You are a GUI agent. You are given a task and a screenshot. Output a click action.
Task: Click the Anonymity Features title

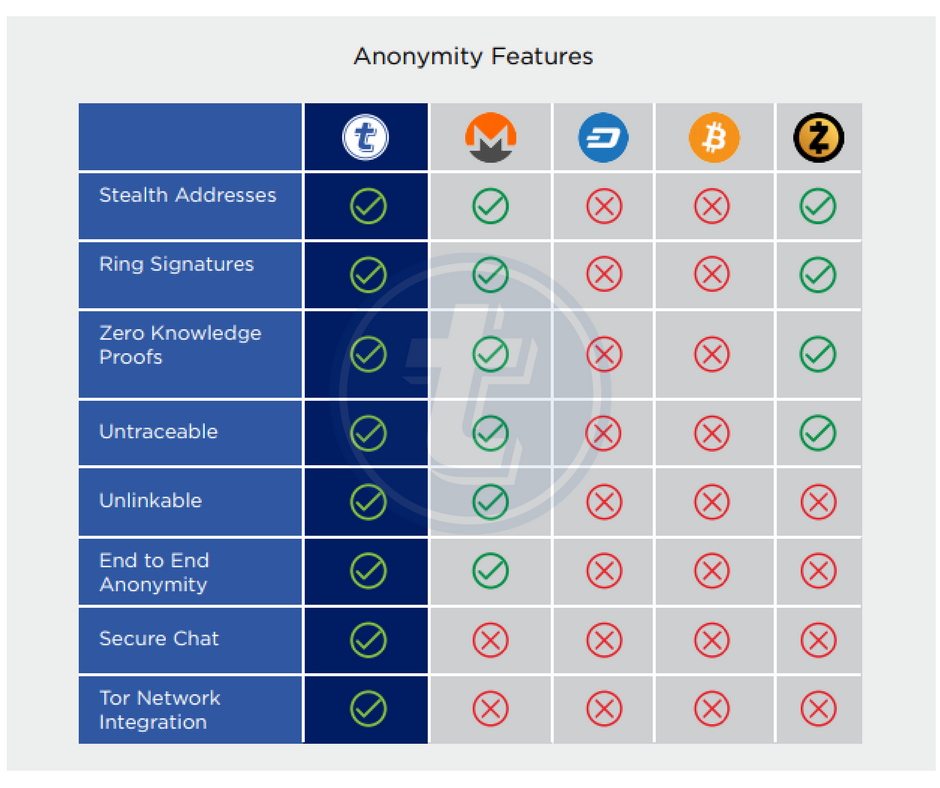(x=473, y=56)
